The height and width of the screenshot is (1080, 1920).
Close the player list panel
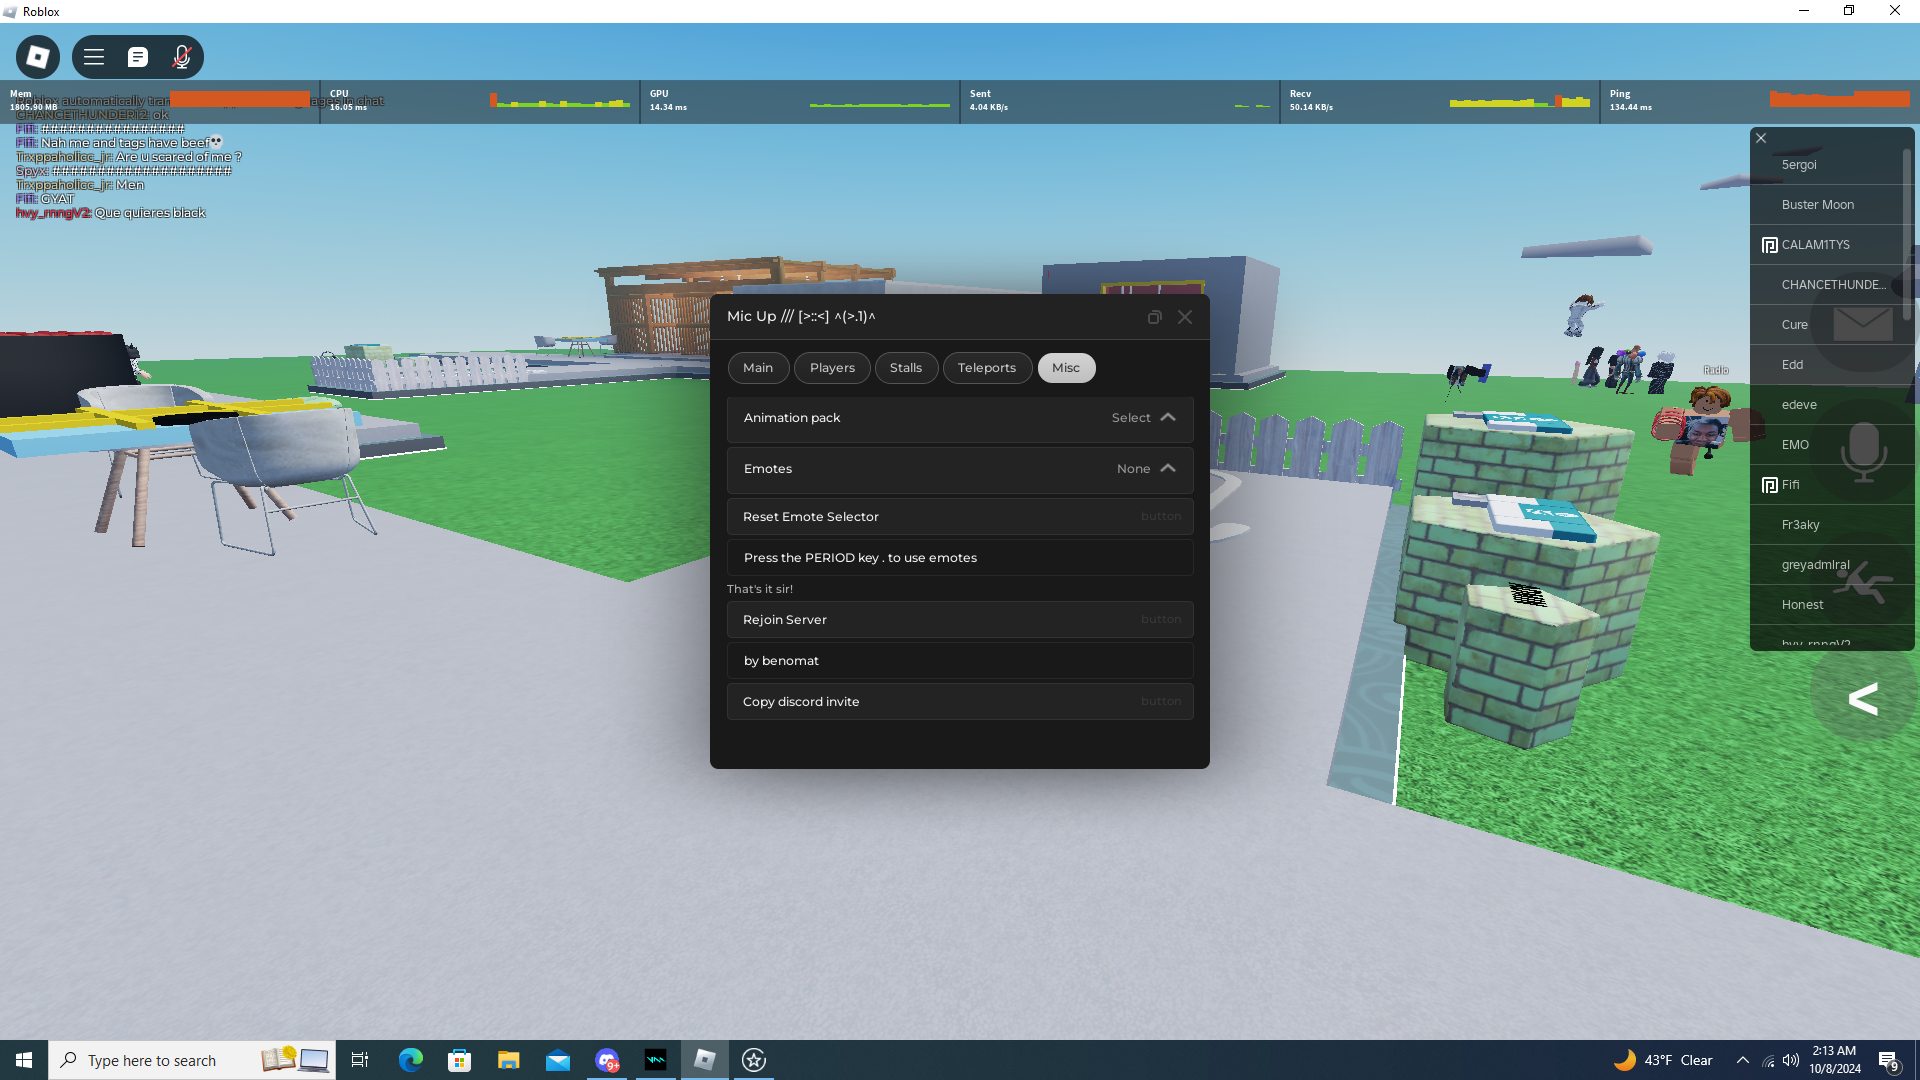click(x=1761, y=138)
